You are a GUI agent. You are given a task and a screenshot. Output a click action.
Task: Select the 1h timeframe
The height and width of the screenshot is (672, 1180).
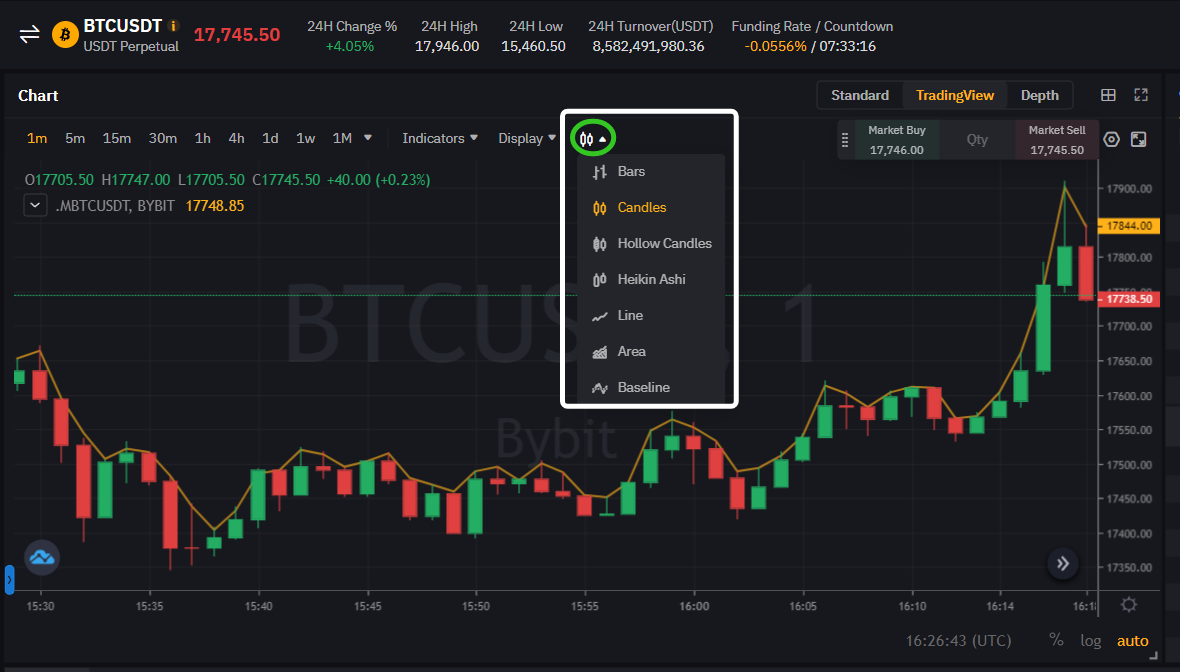[202, 138]
